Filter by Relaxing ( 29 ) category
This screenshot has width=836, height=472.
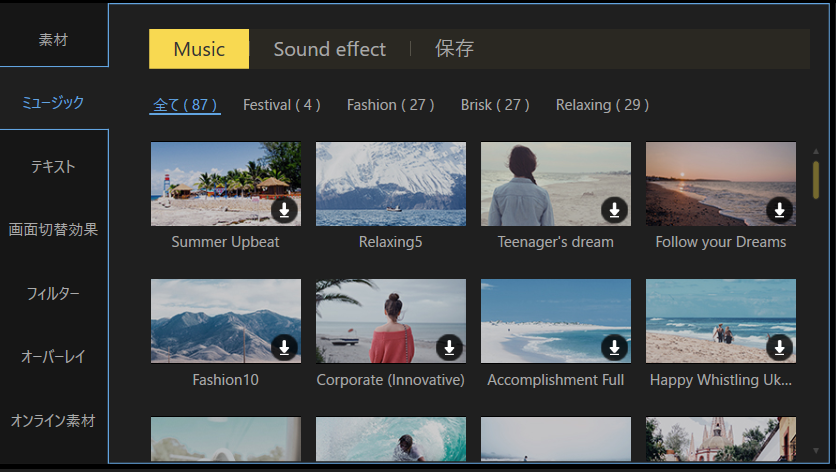[602, 105]
